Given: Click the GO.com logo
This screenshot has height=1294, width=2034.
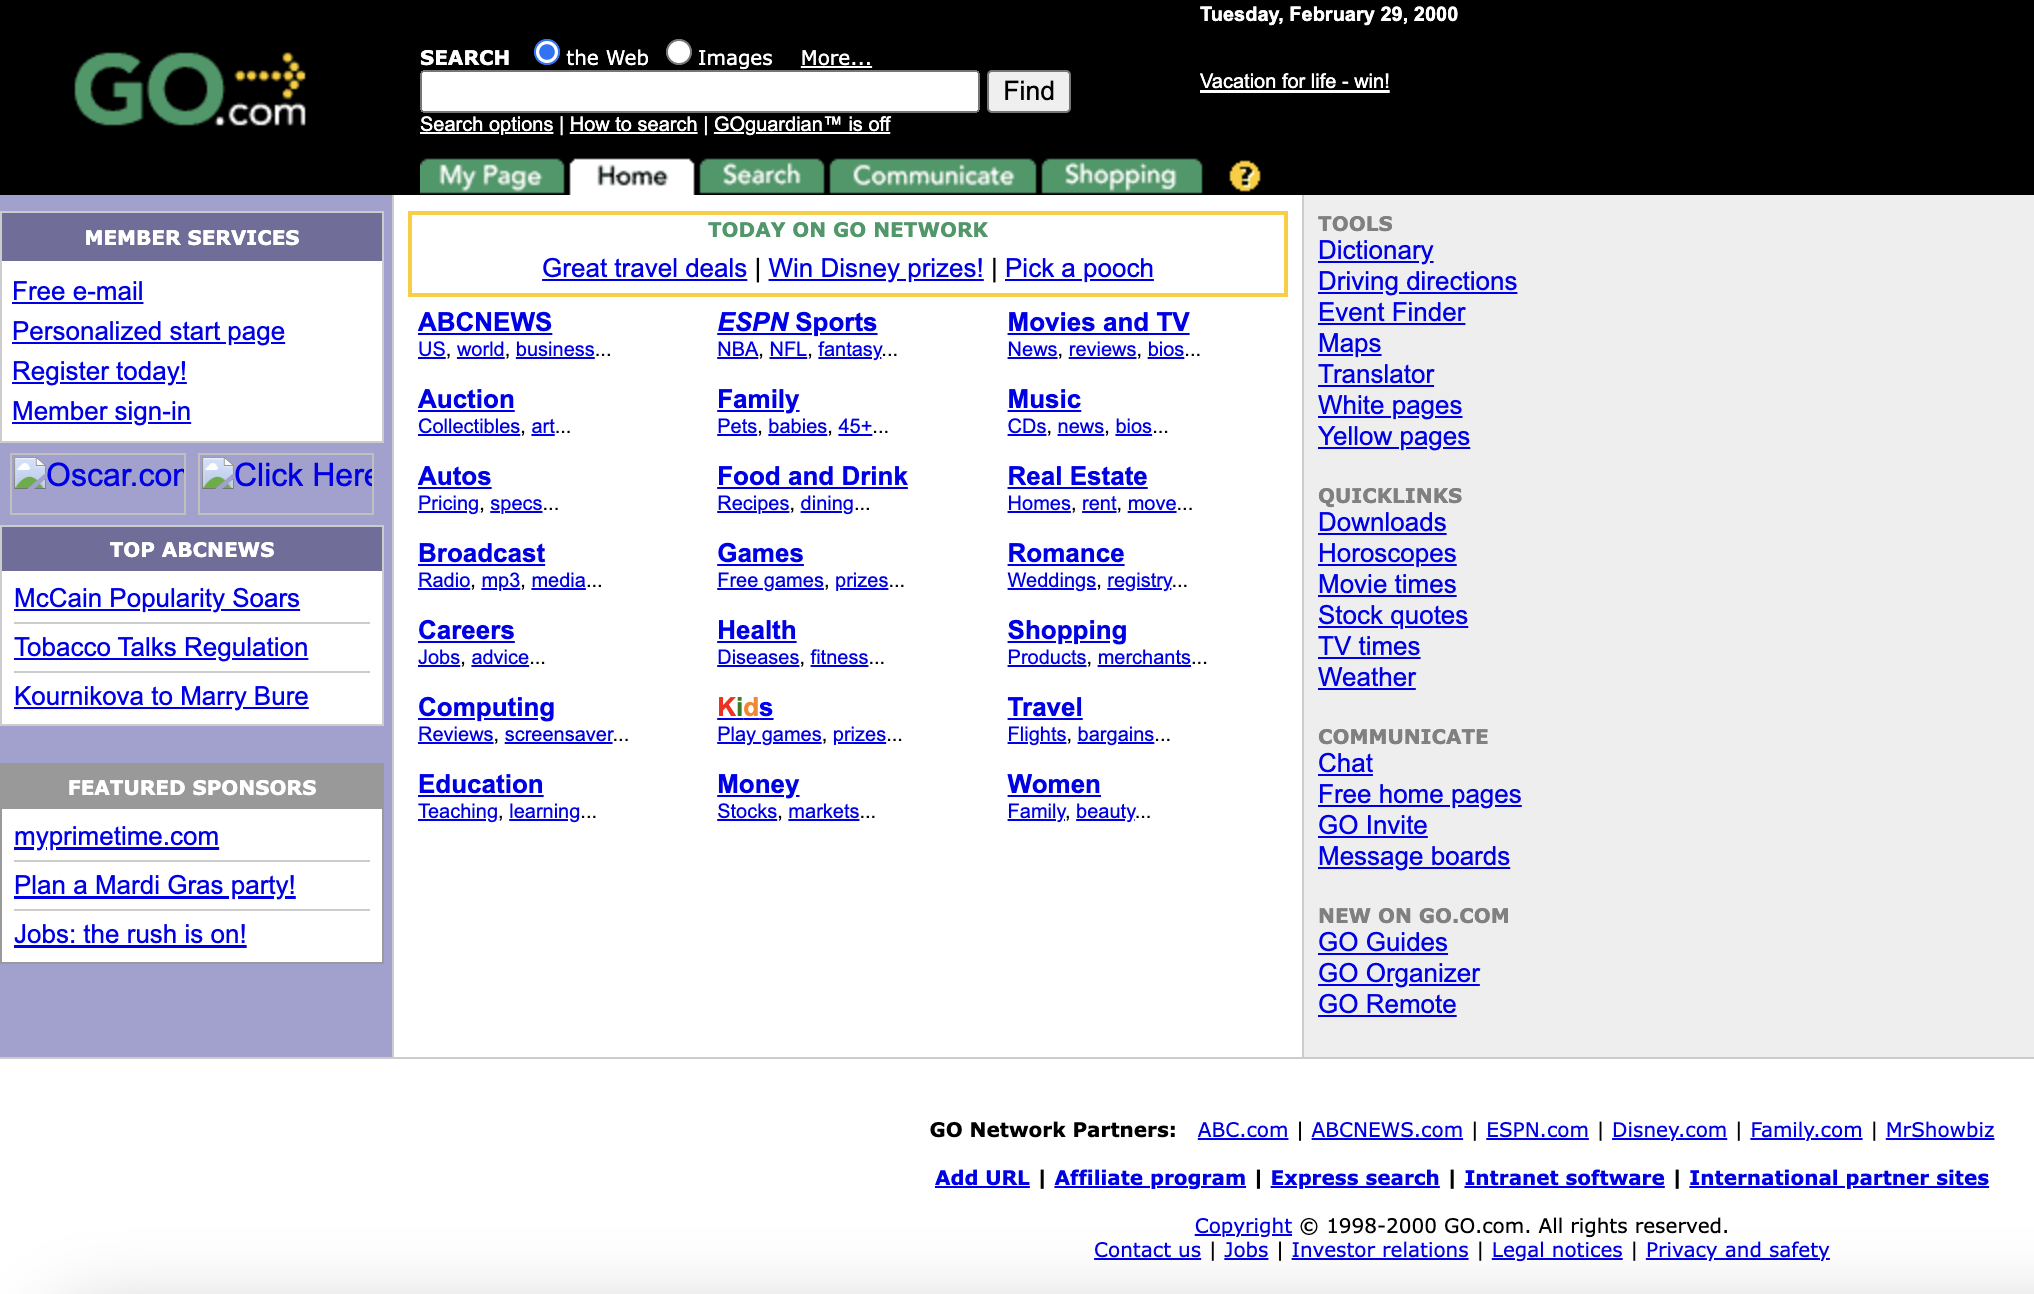Looking at the screenshot, I should pos(190,90).
